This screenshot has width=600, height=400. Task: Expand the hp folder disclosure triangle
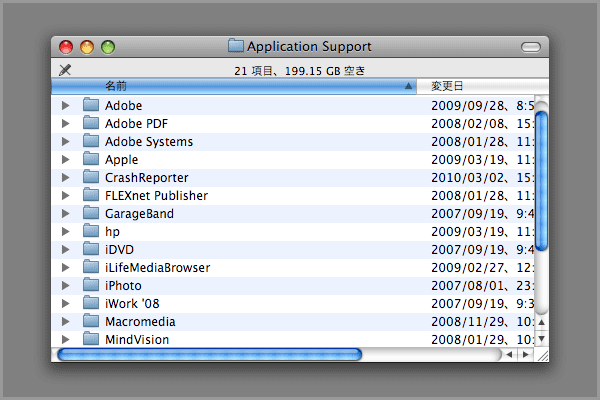pyautogui.click(x=66, y=231)
